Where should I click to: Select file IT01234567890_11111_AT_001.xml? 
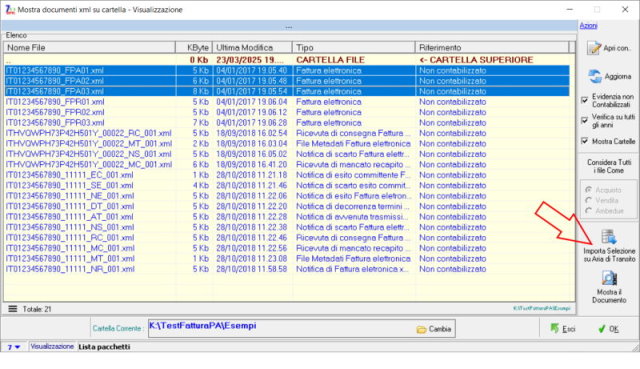pyautogui.click(x=287, y=217)
